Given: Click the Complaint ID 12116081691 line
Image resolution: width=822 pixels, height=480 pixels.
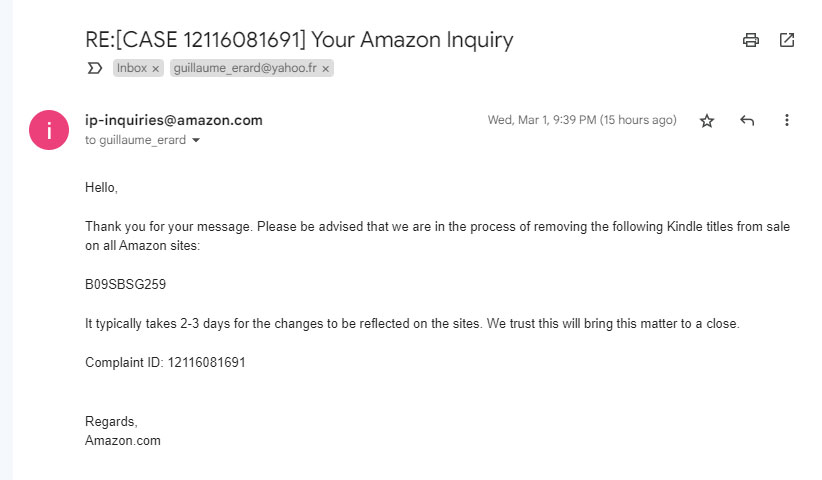Looking at the screenshot, I should (165, 362).
